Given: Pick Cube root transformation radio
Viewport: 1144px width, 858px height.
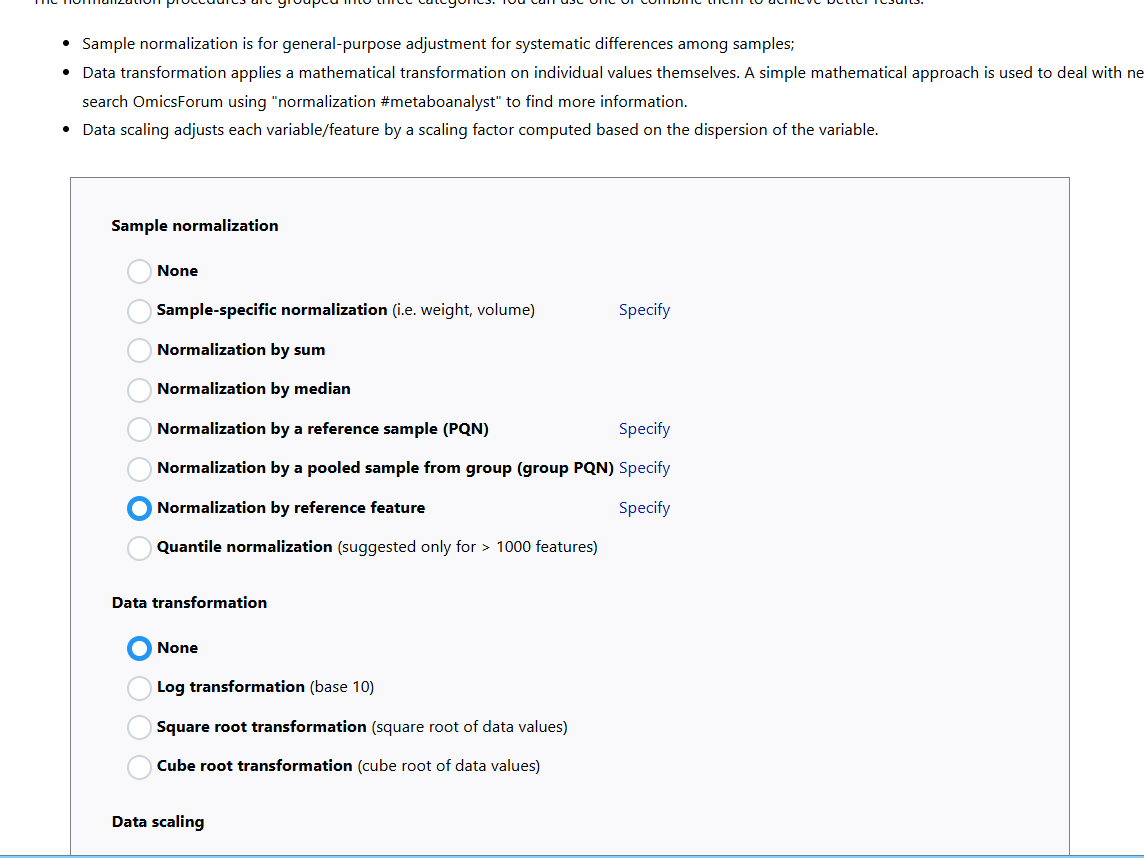Looking at the screenshot, I should tap(139, 767).
